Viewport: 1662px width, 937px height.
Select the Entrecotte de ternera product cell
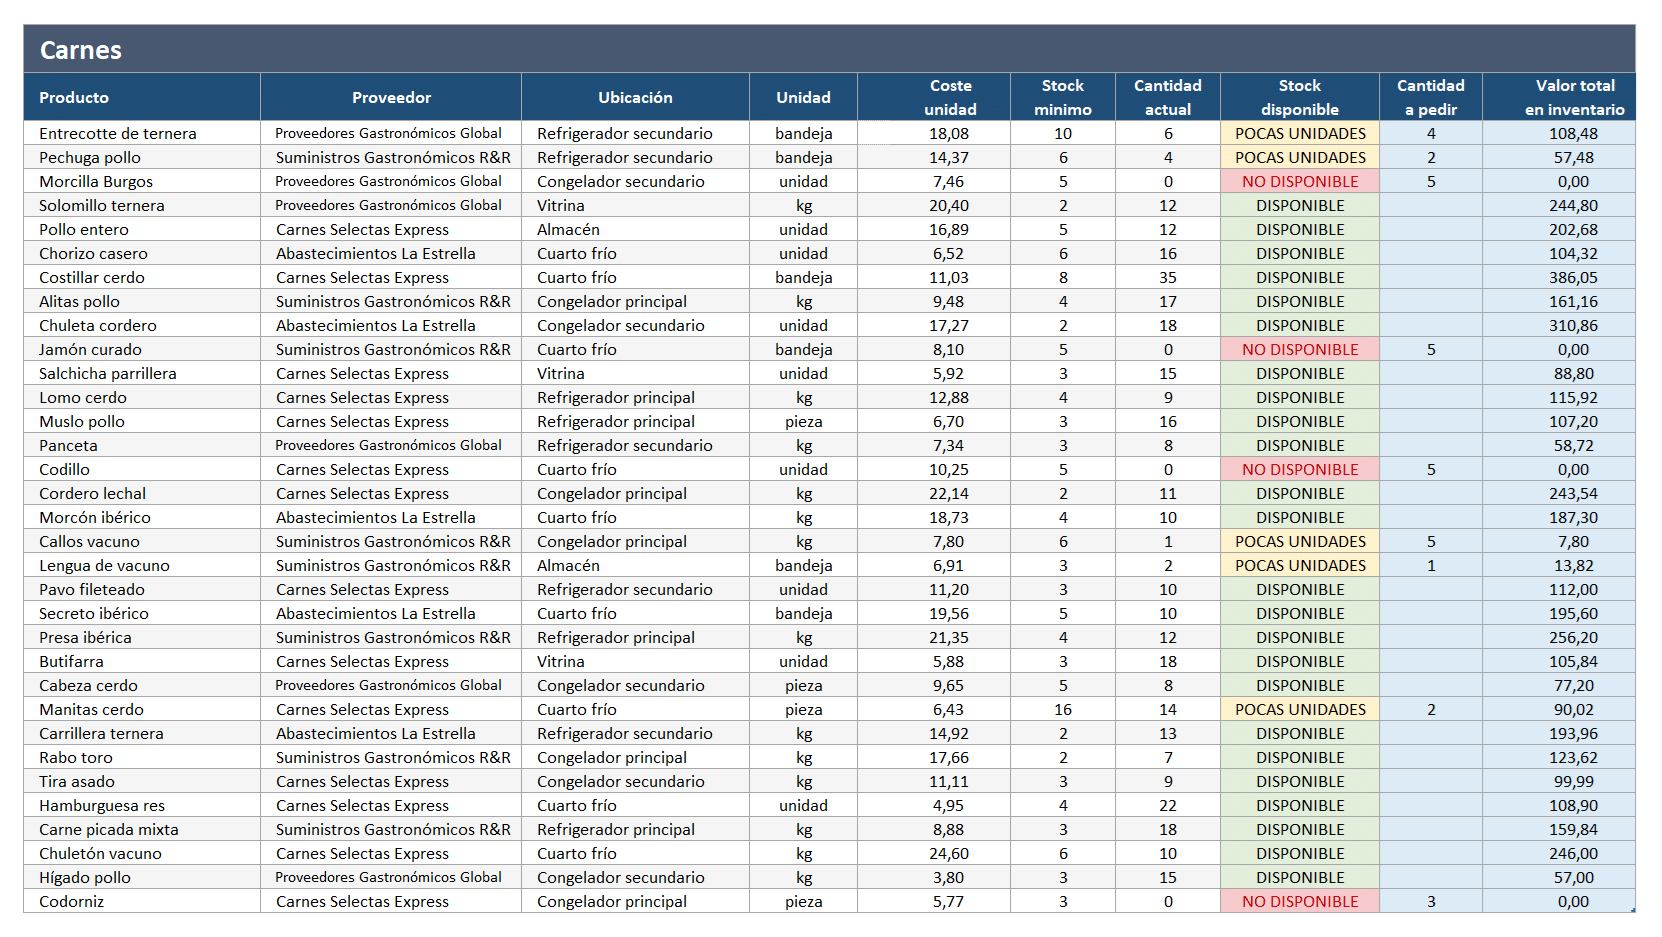pyautogui.click(x=142, y=133)
